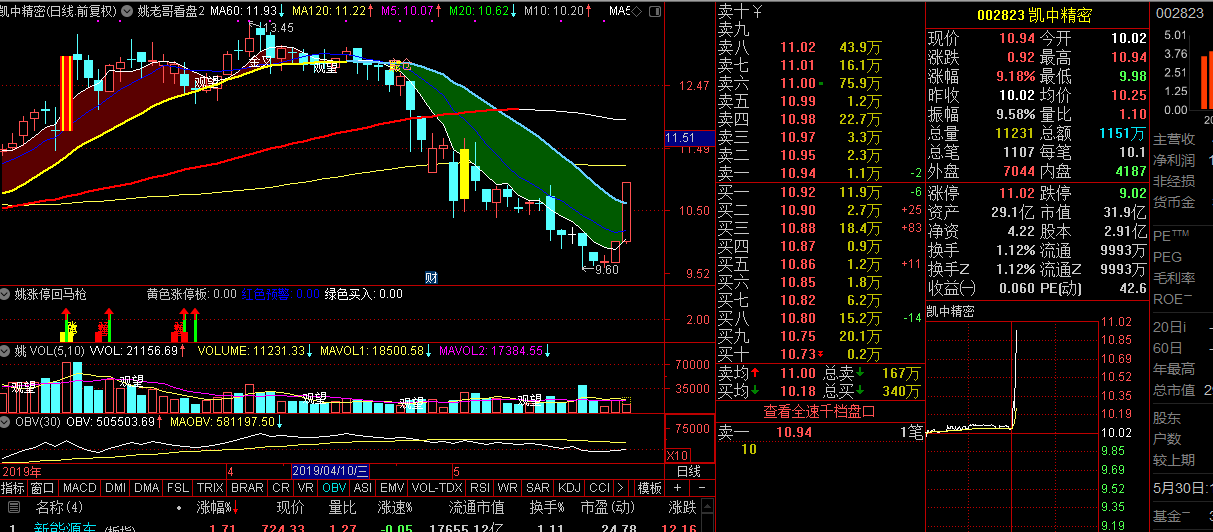Click the stock title 002823 凯中精密

[1035, 15]
